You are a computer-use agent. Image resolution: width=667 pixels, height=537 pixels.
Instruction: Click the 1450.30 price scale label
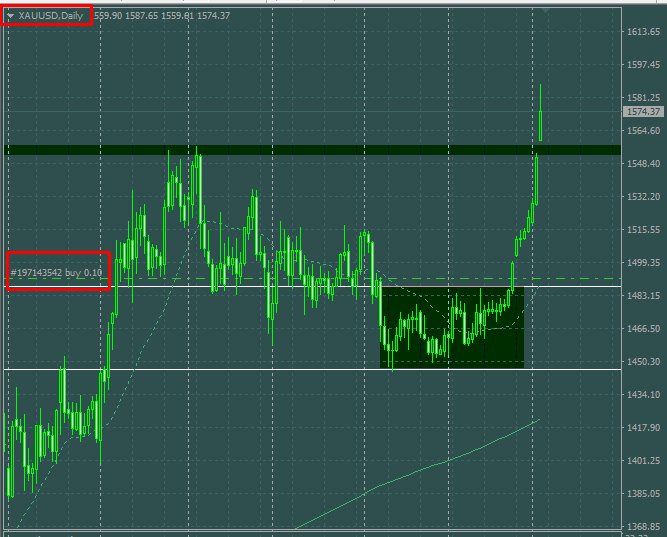click(x=643, y=361)
